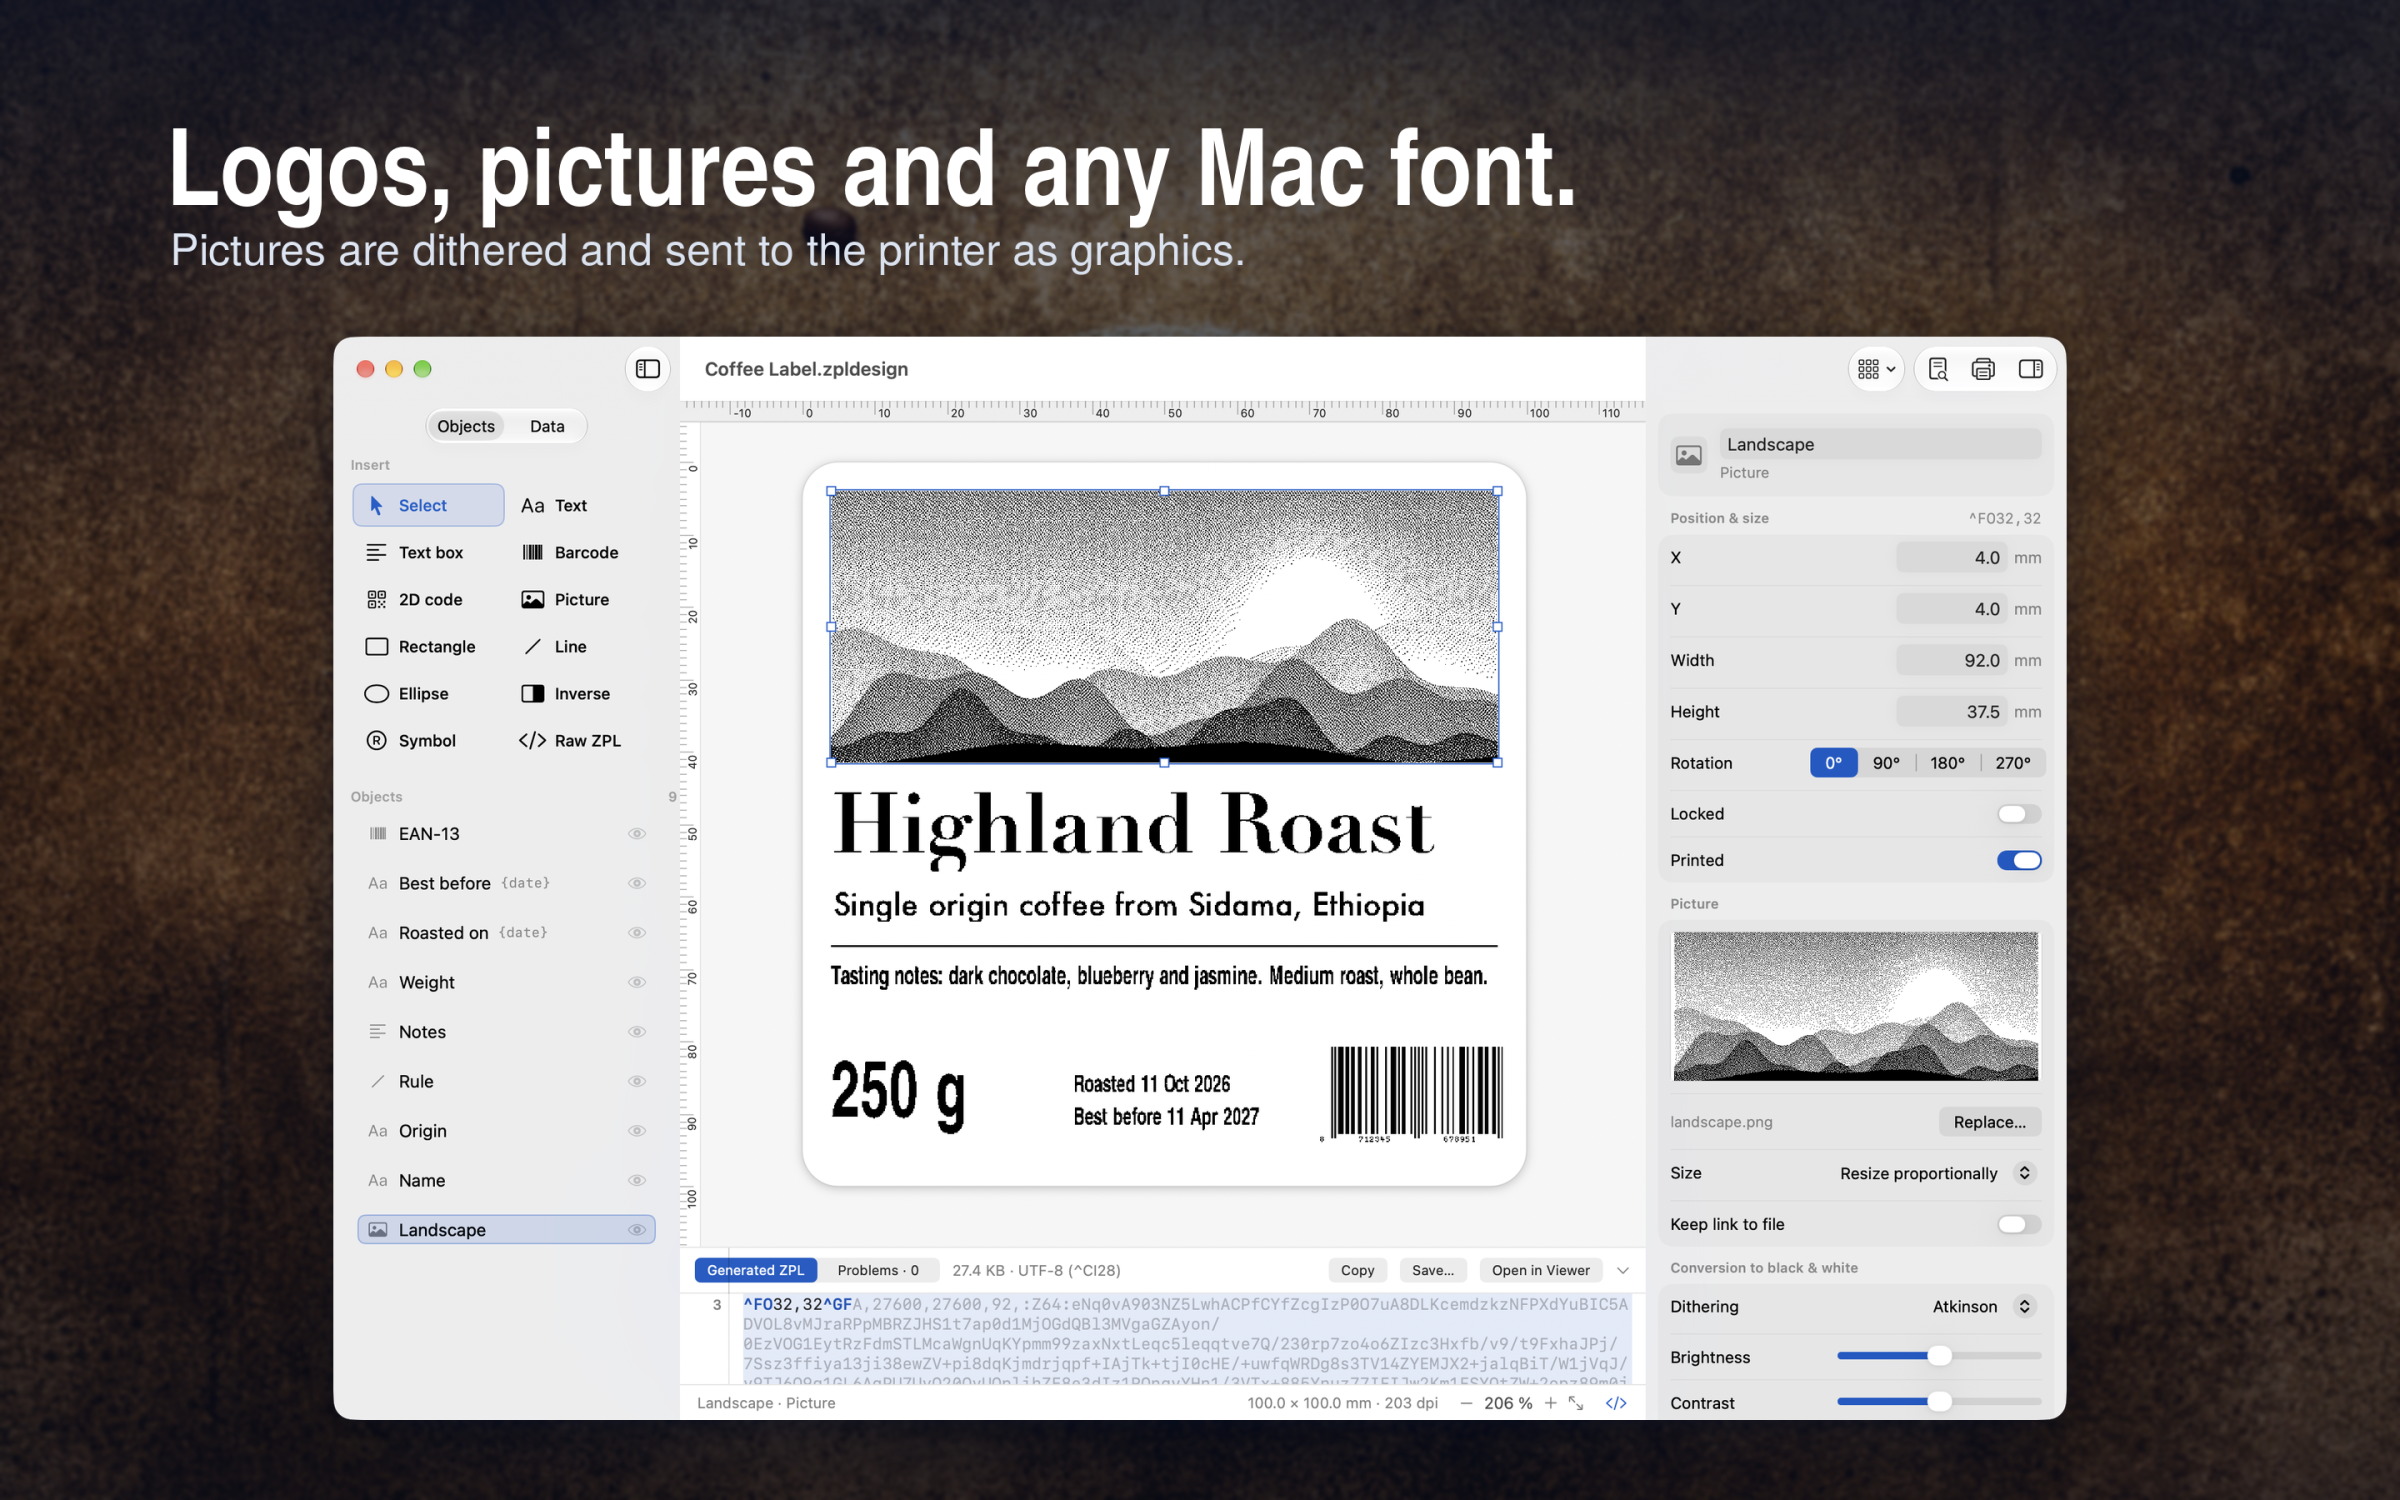The height and width of the screenshot is (1500, 2400).
Task: Click the Replace... picture button
Action: click(x=1989, y=1122)
